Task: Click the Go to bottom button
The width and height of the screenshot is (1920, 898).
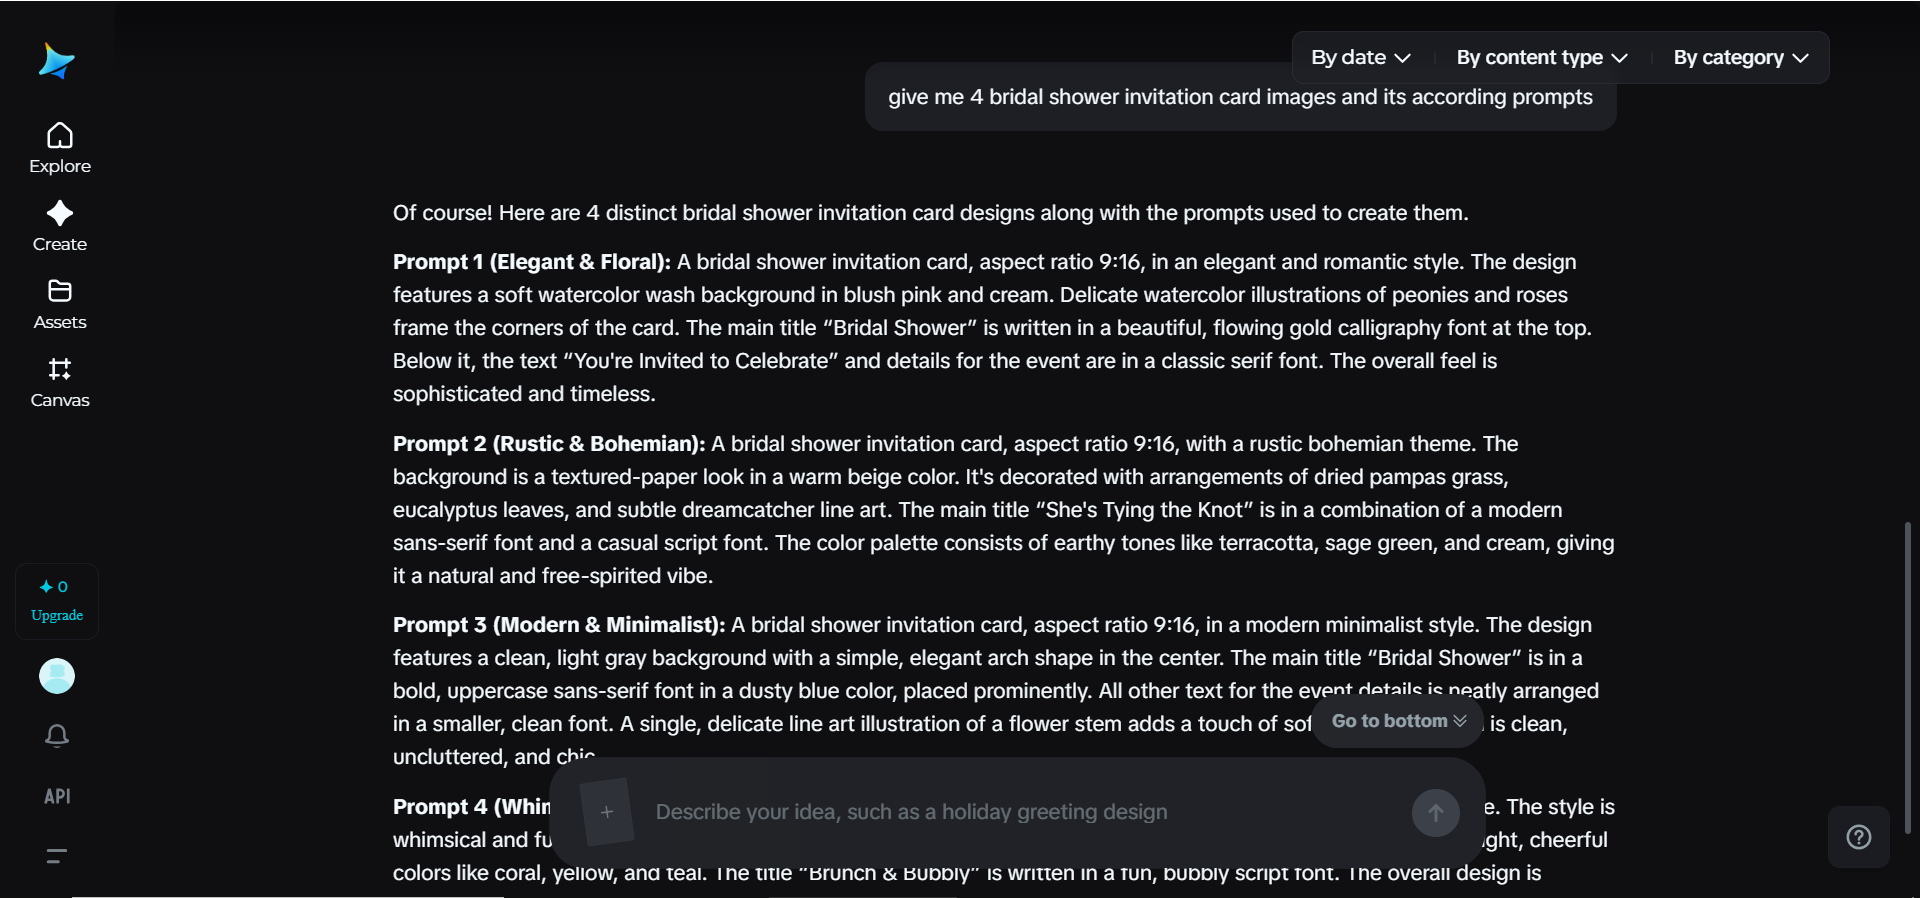Action: tap(1399, 721)
